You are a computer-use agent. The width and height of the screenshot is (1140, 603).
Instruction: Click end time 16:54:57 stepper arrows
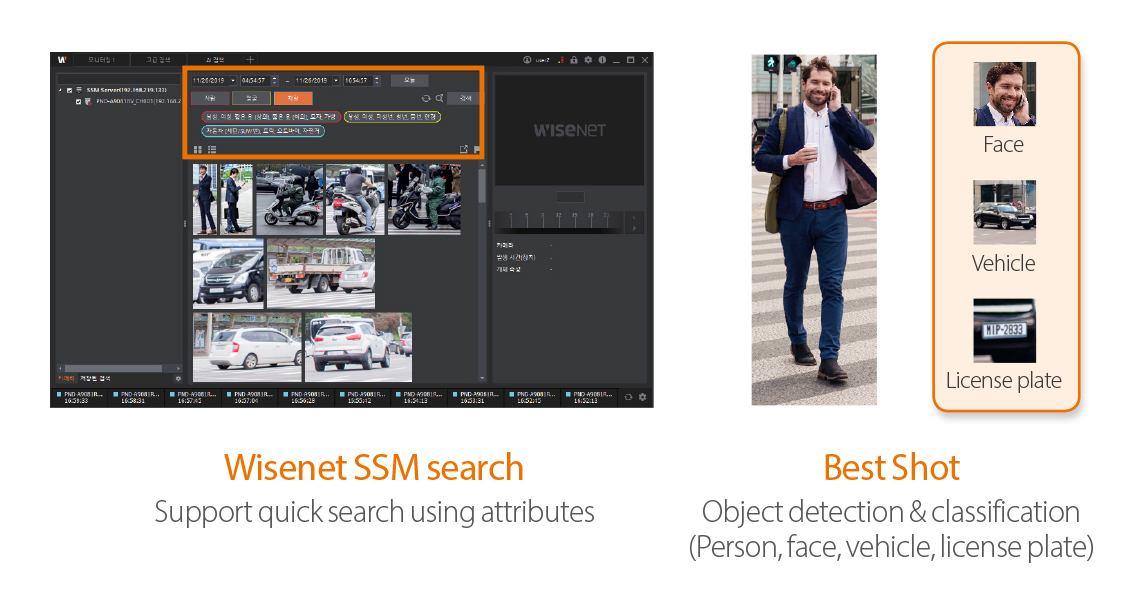[x=377, y=81]
